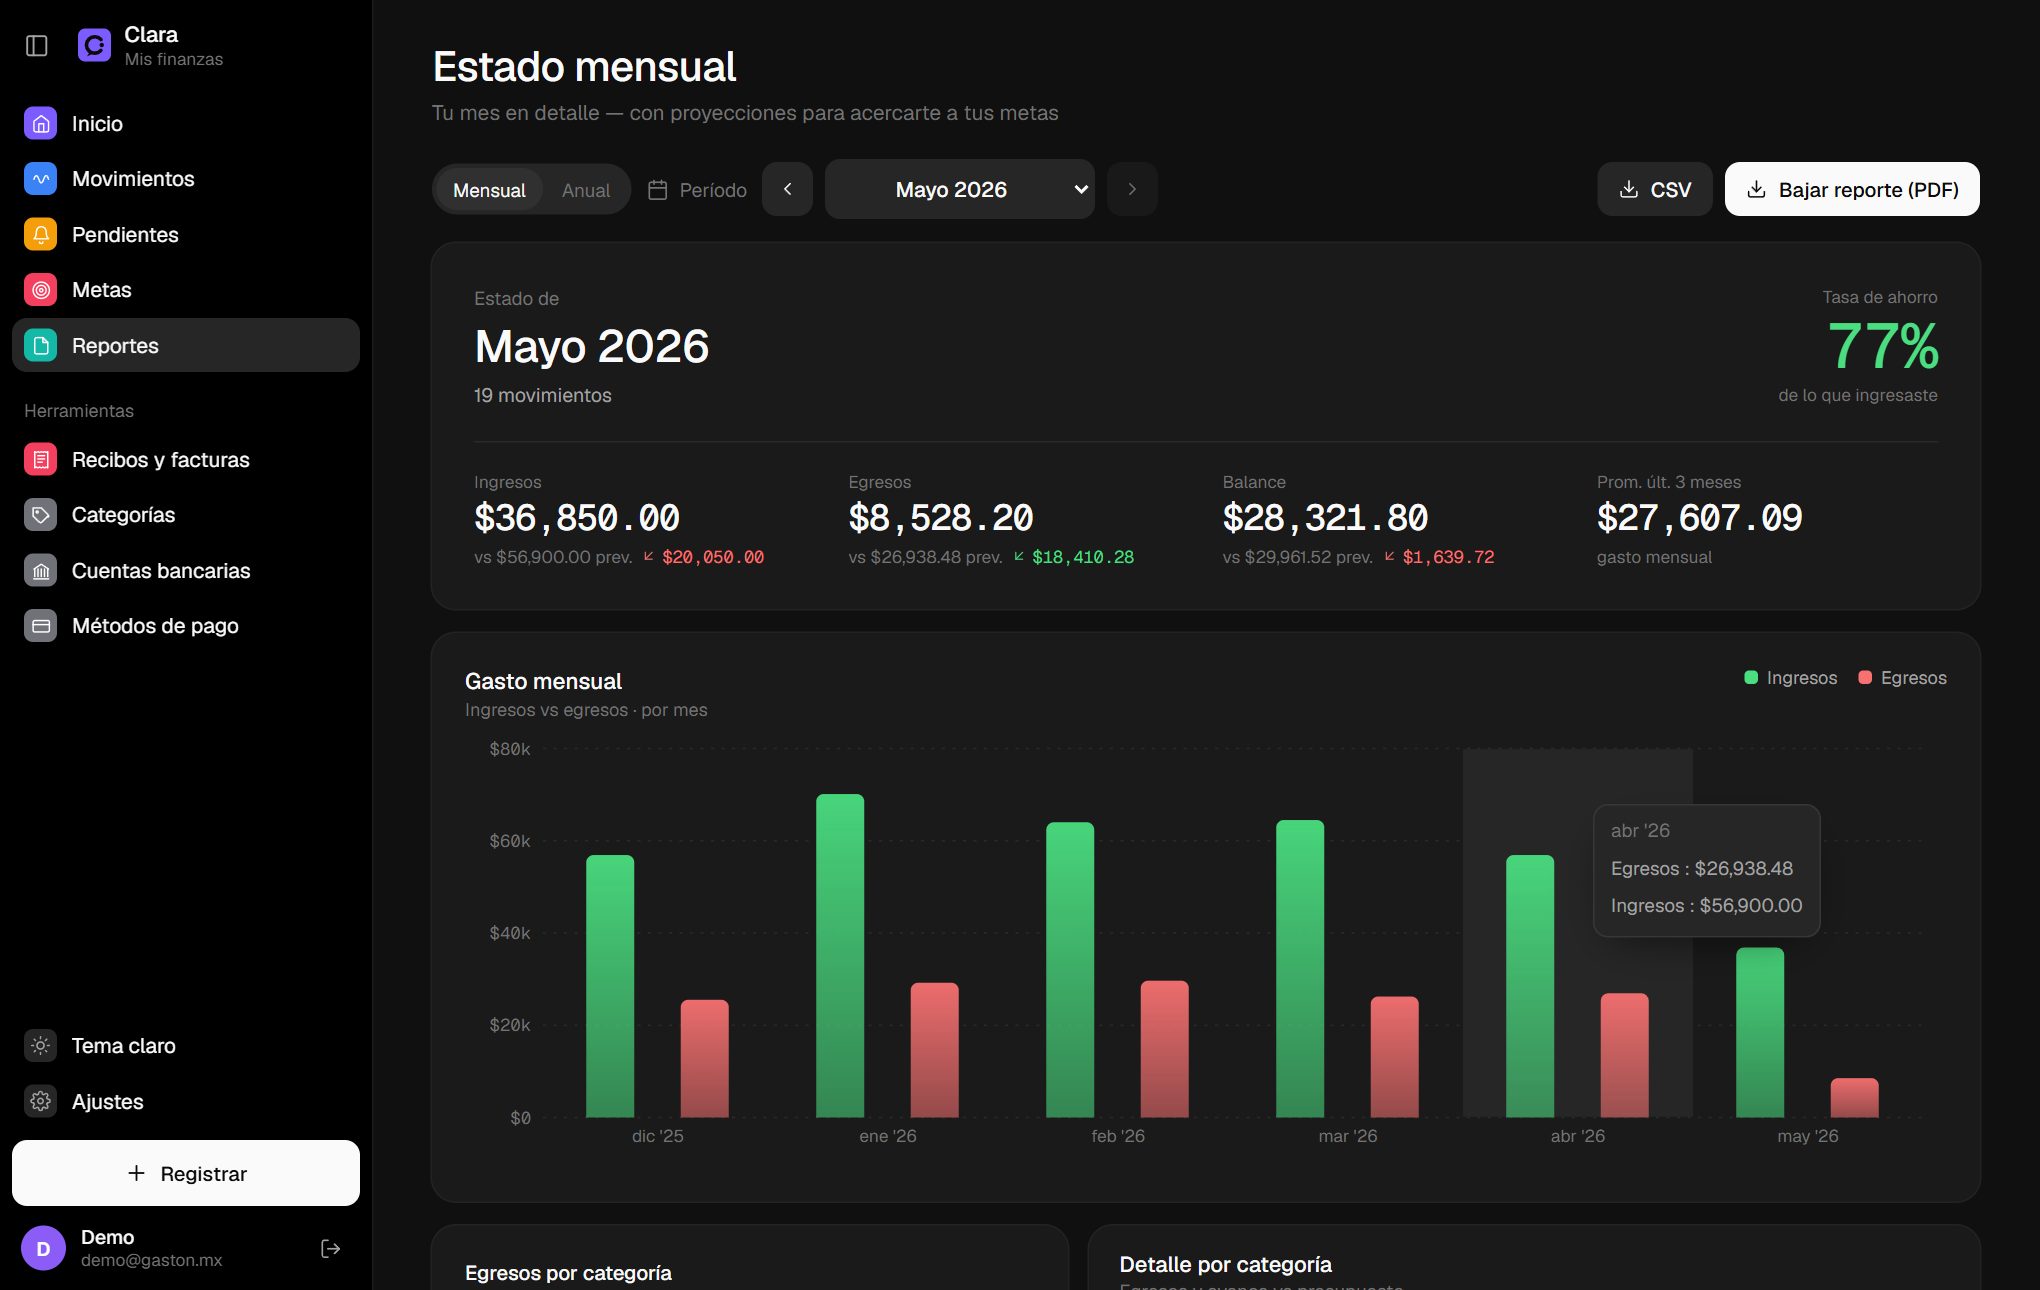Click the Ajustes gear icon
2040x1290 pixels.
pyautogui.click(x=41, y=1101)
